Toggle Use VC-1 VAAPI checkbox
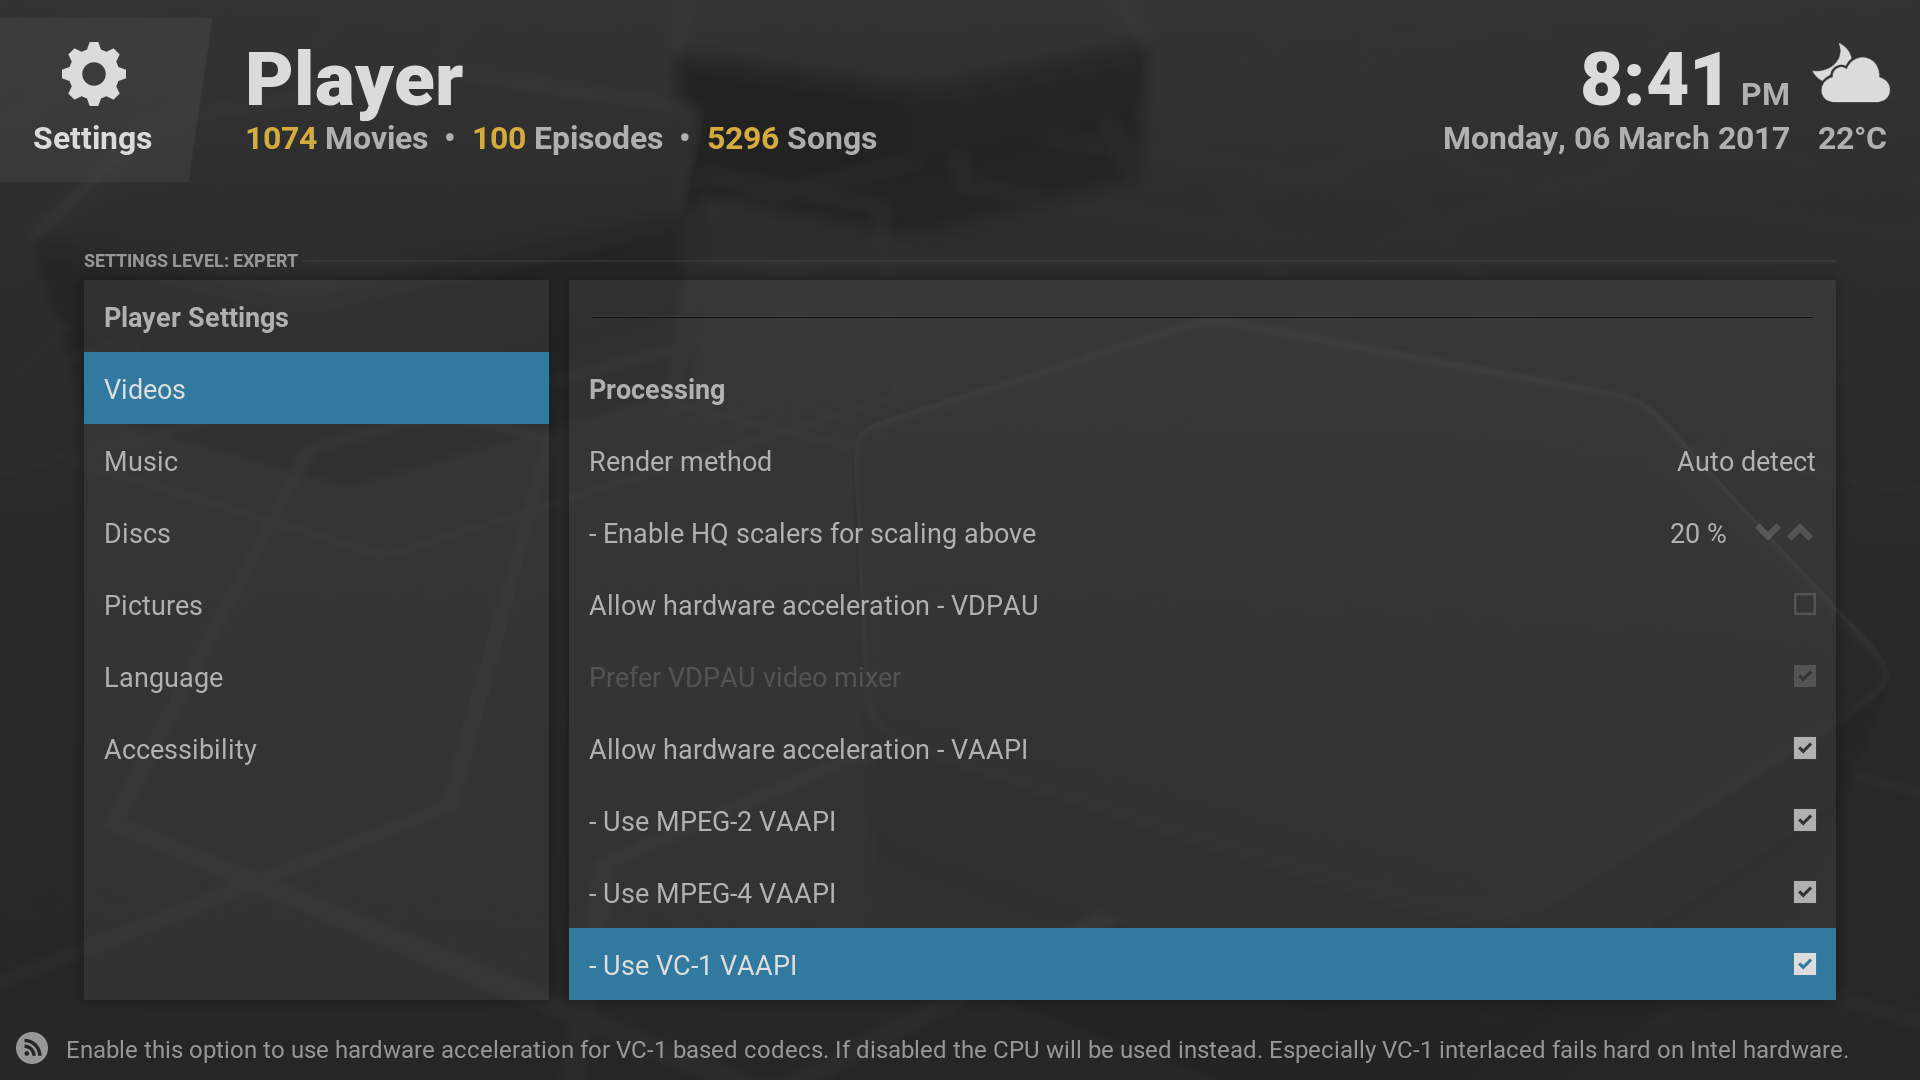Viewport: 1920px width, 1080px height. coord(1804,965)
